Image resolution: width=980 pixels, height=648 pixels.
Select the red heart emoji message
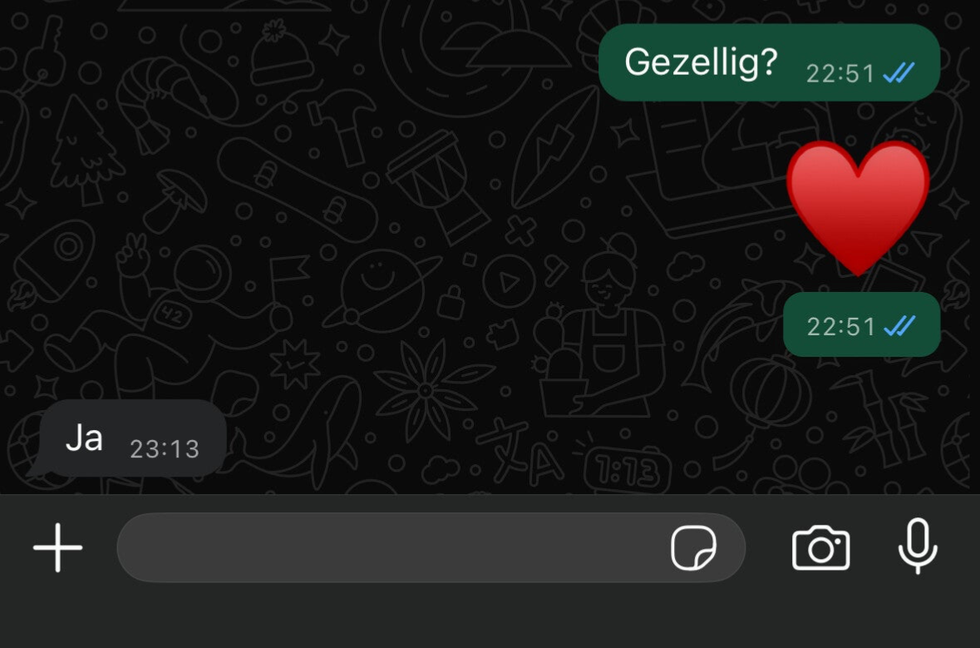tap(858, 207)
